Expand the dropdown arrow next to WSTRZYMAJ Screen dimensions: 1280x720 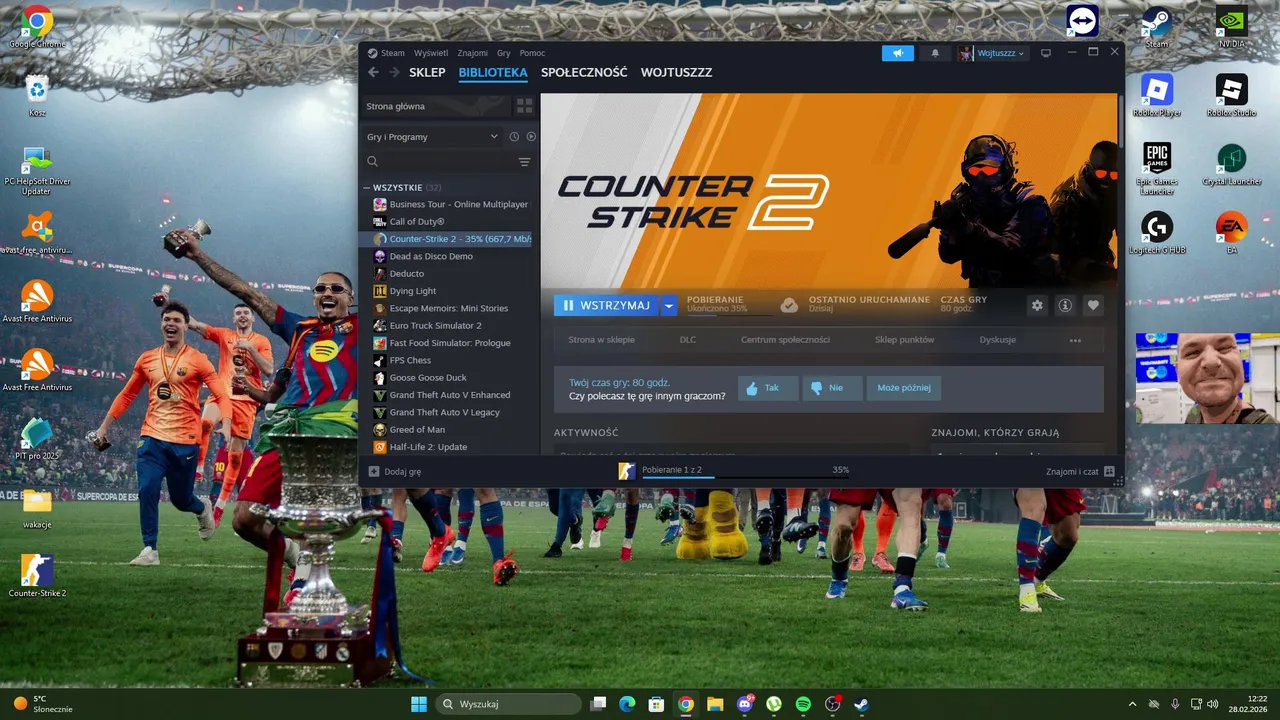point(669,305)
